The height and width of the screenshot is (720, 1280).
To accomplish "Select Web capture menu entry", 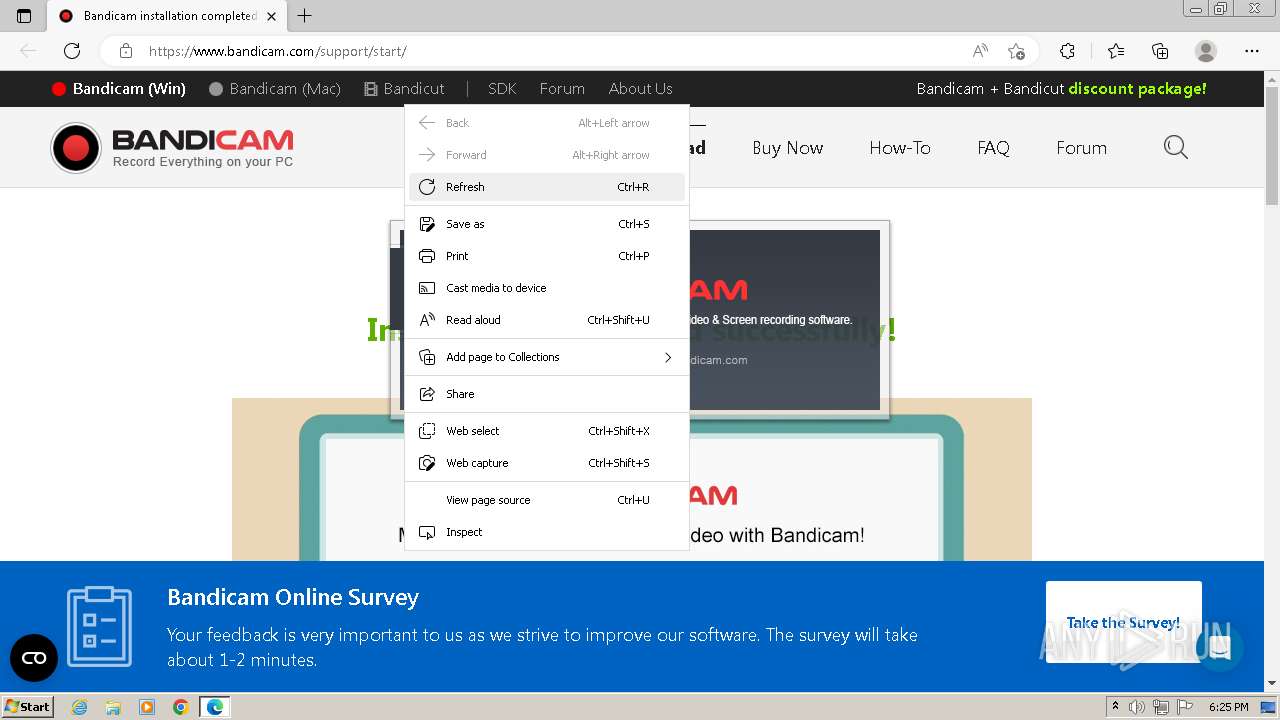I will (547, 463).
